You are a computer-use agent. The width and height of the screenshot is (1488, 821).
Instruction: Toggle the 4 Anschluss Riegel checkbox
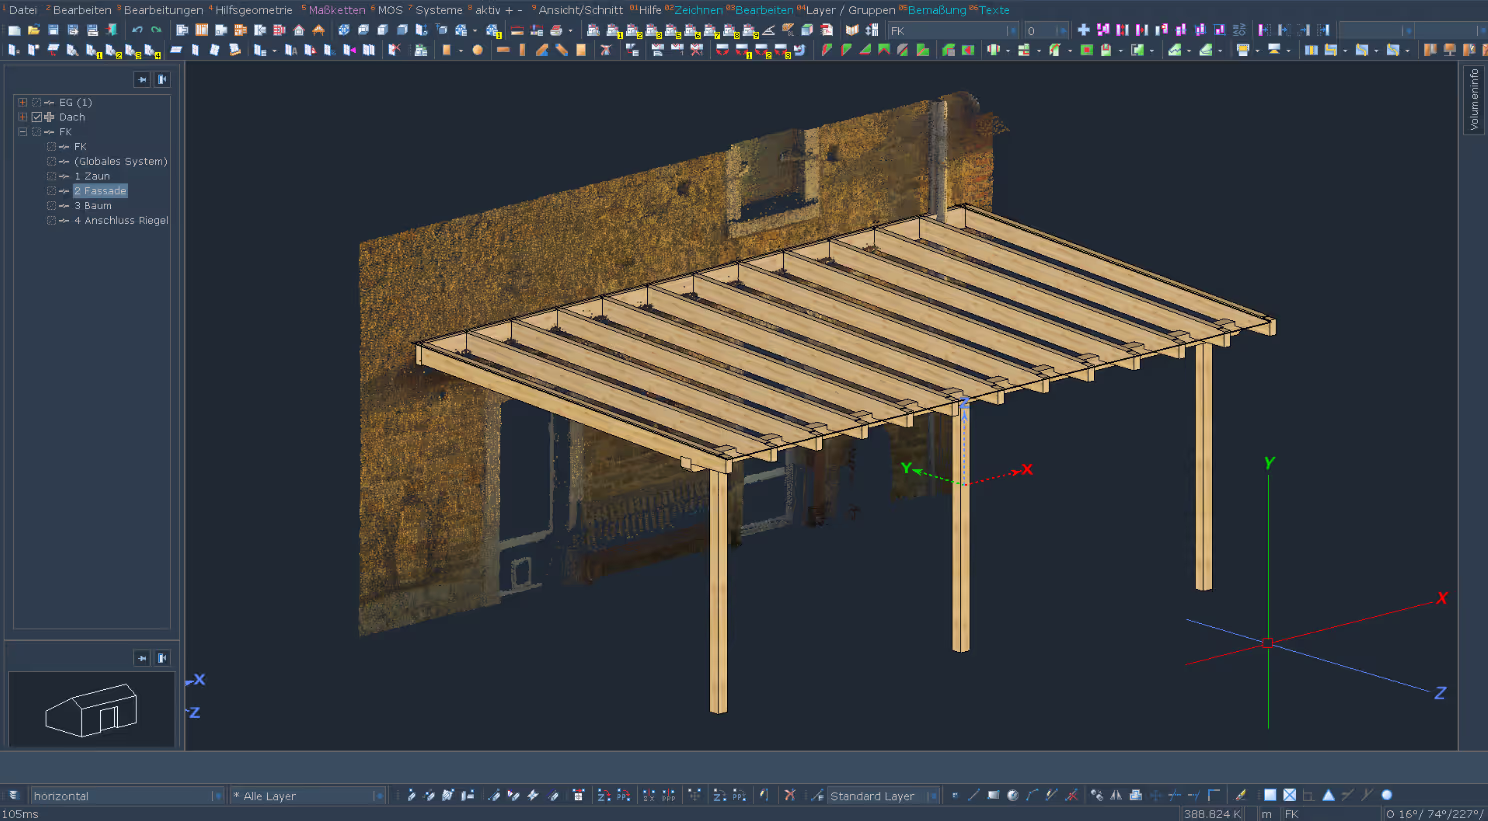coord(51,220)
